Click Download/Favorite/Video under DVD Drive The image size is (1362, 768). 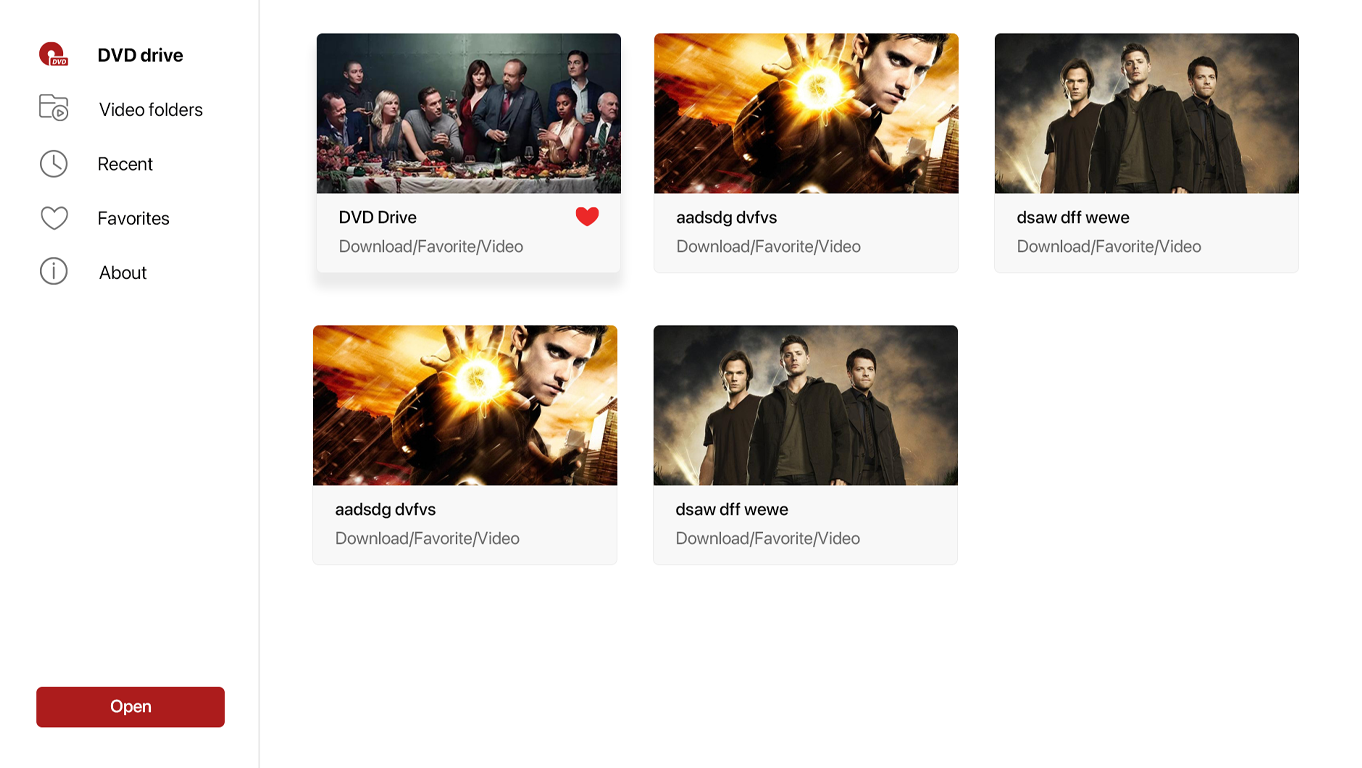tap(431, 246)
